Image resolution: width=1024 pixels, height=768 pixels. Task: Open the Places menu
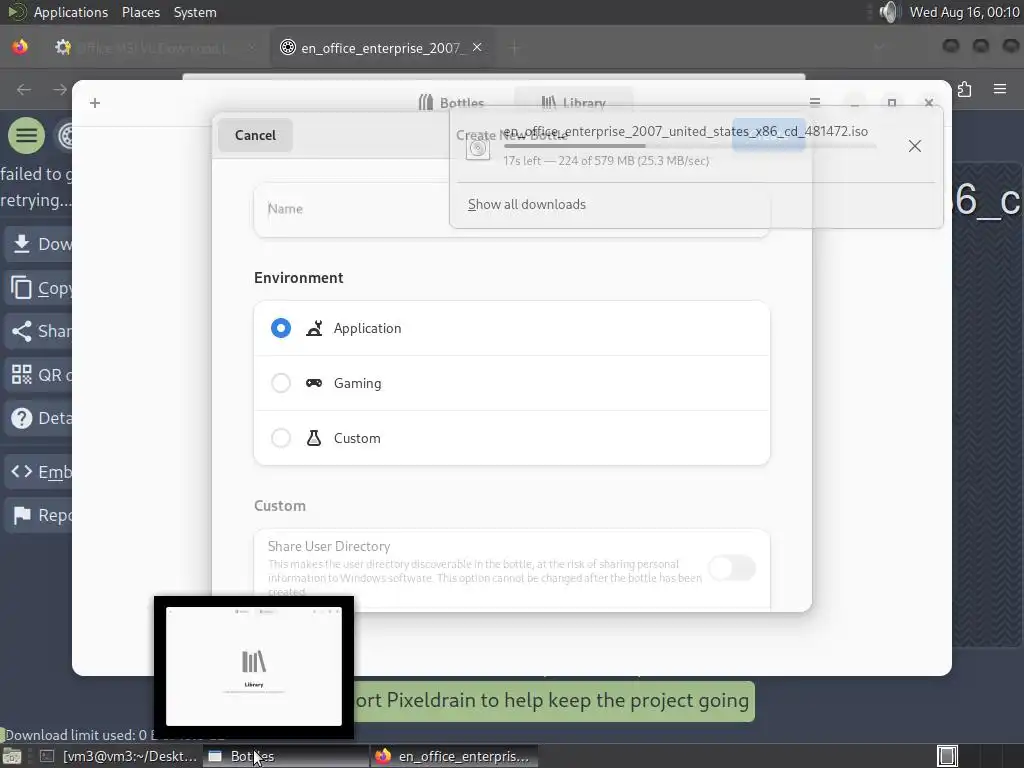point(140,12)
